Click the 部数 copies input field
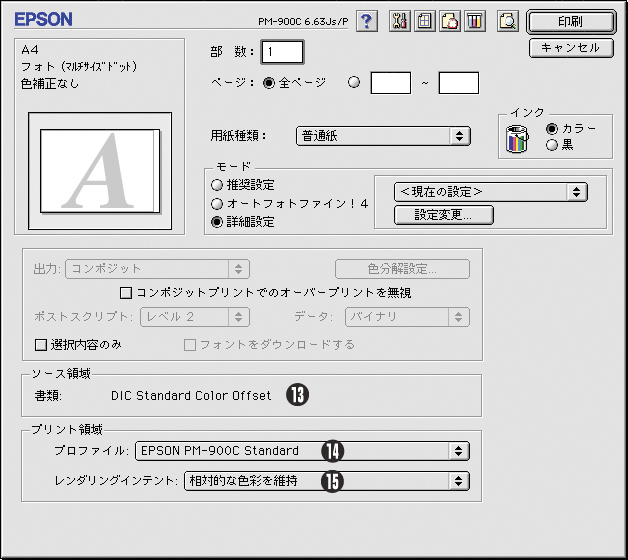Viewport: 628px width, 560px height. click(x=283, y=51)
